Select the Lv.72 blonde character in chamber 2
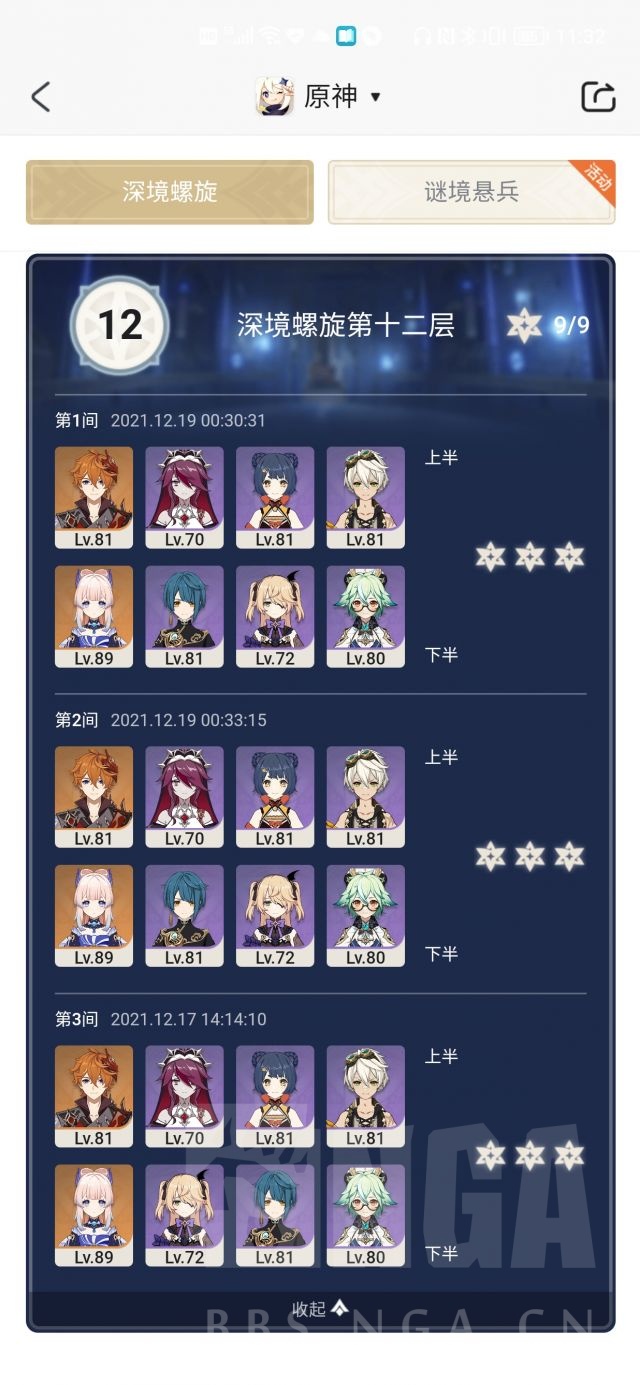640x1385 pixels. click(x=275, y=916)
